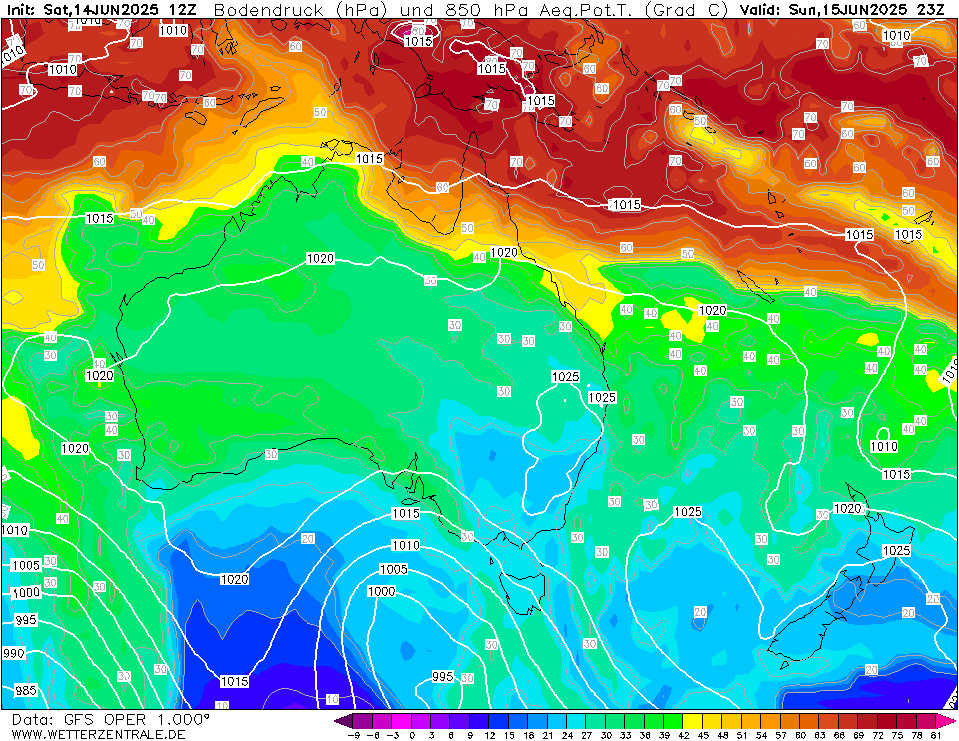959x741 pixels.
Task: Click the magenta legend swatch between -3 and 0
Action: tap(402, 721)
